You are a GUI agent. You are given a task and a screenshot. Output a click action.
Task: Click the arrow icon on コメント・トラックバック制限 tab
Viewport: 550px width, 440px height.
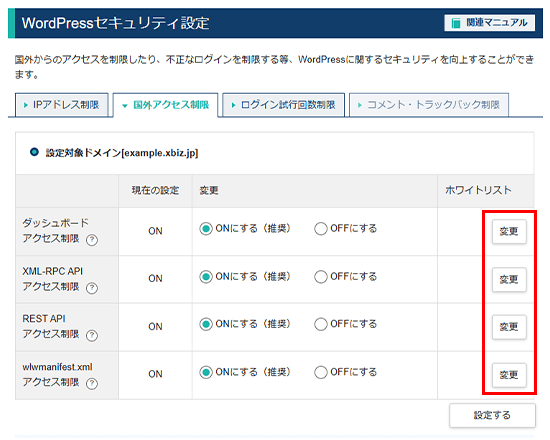(359, 105)
